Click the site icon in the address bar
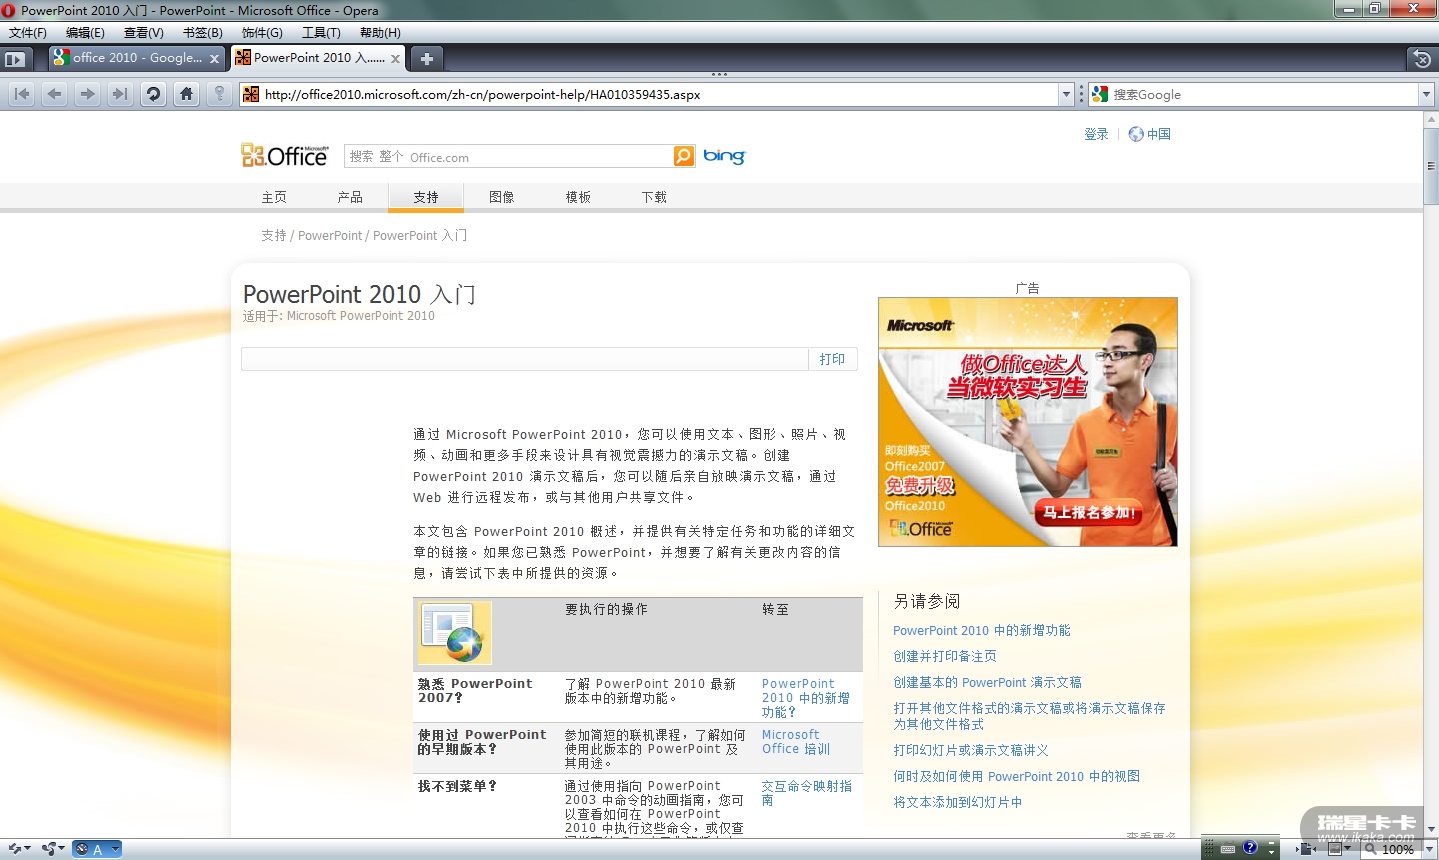This screenshot has width=1439, height=860. (251, 94)
